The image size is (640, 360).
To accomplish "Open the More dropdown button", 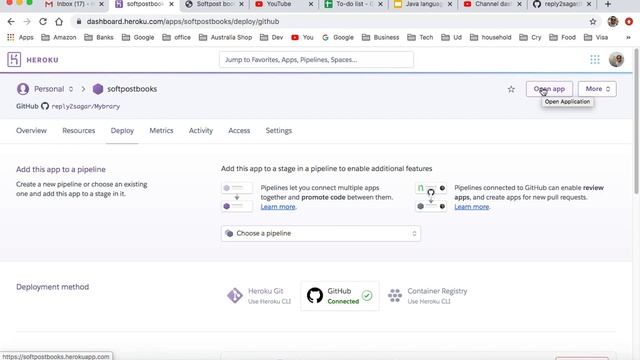I will coord(597,89).
